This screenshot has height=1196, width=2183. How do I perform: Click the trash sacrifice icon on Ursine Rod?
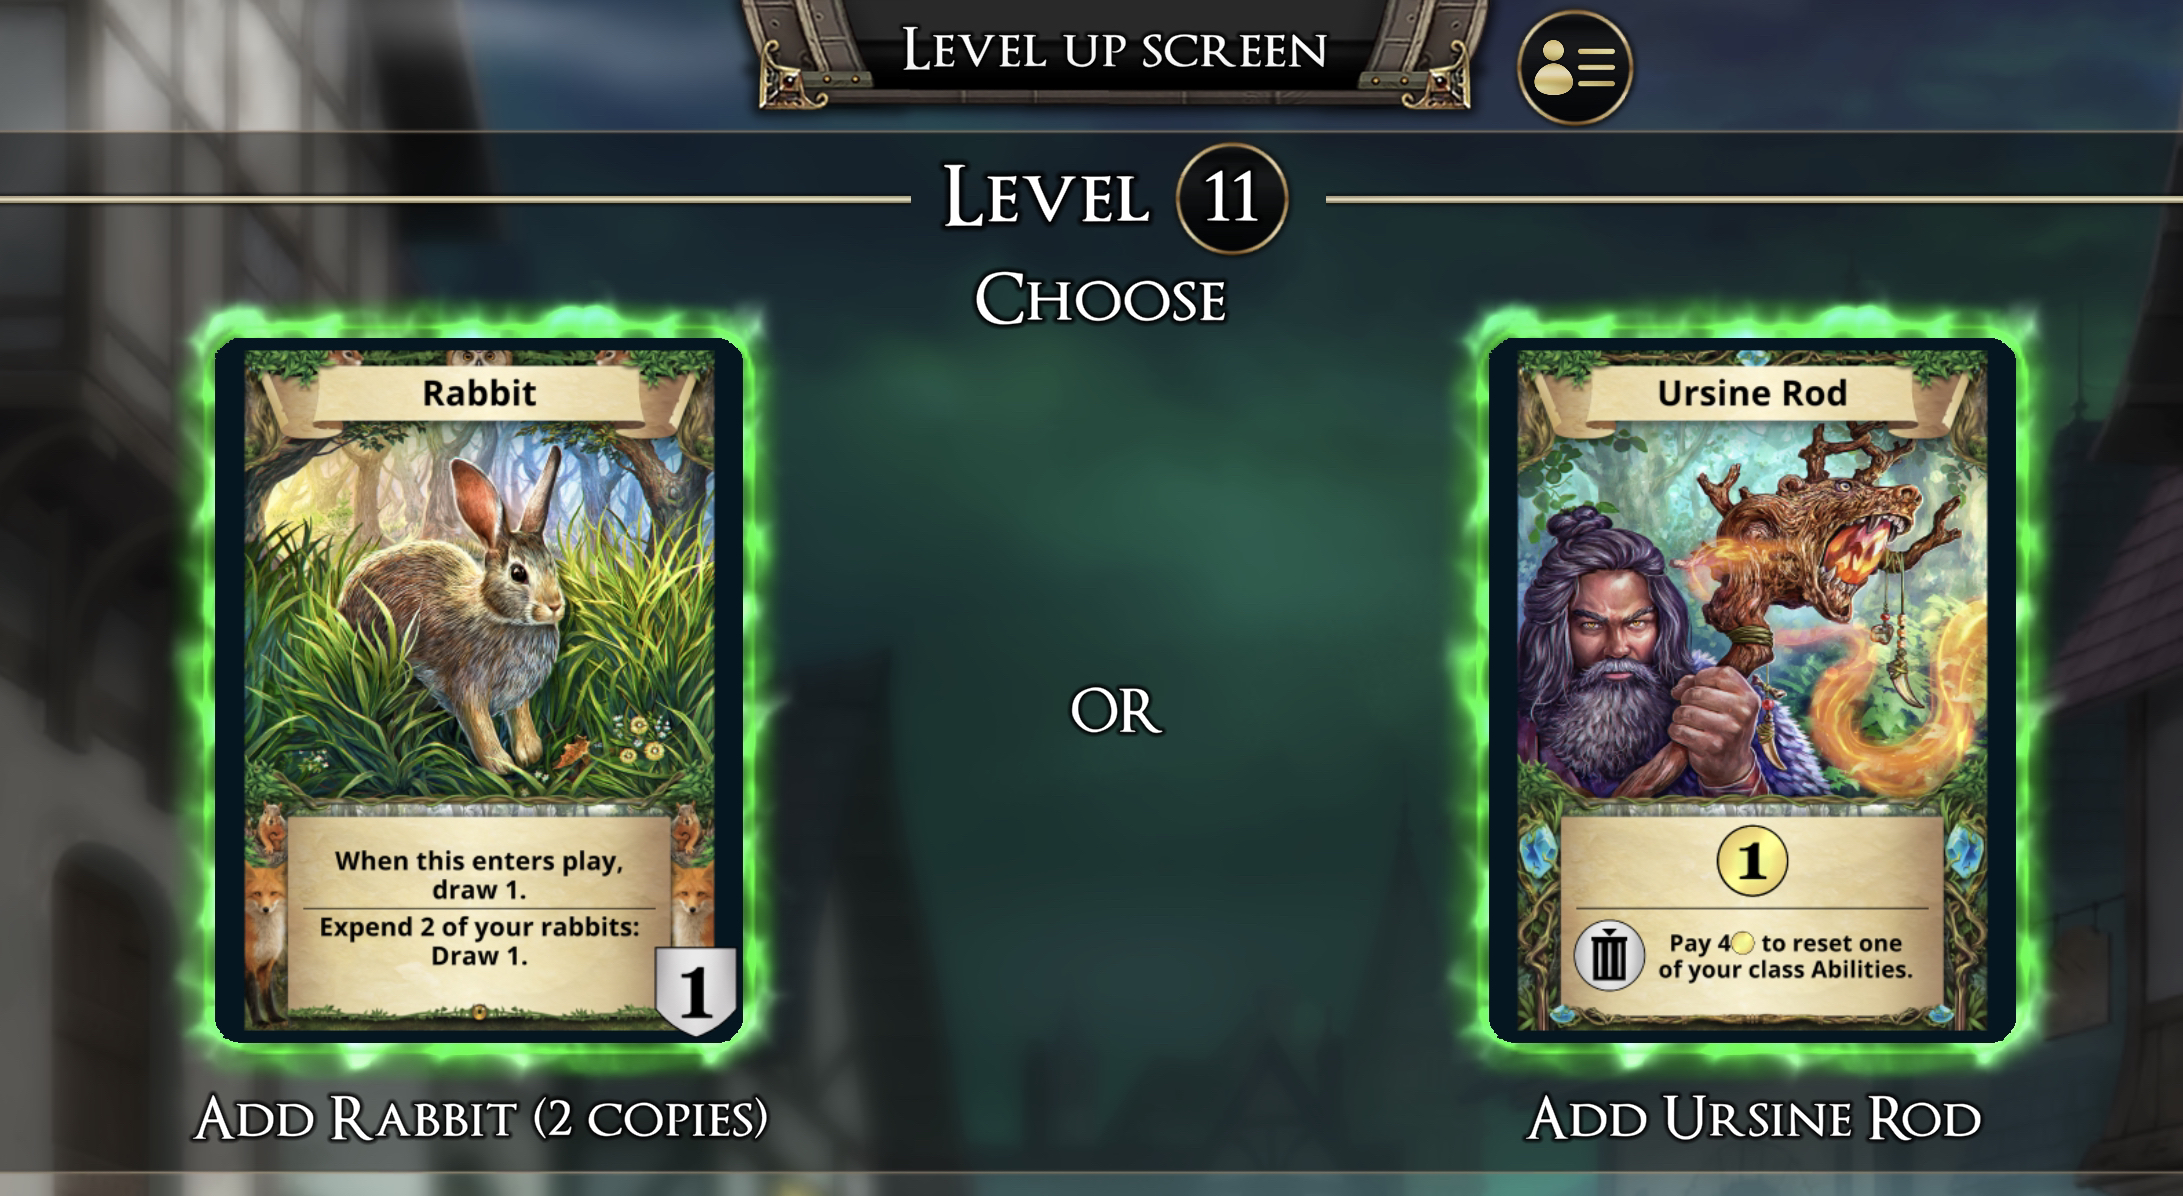(x=1609, y=956)
